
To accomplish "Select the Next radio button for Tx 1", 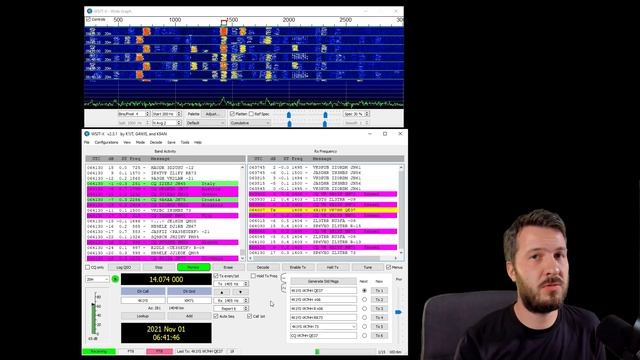I will coord(364,291).
